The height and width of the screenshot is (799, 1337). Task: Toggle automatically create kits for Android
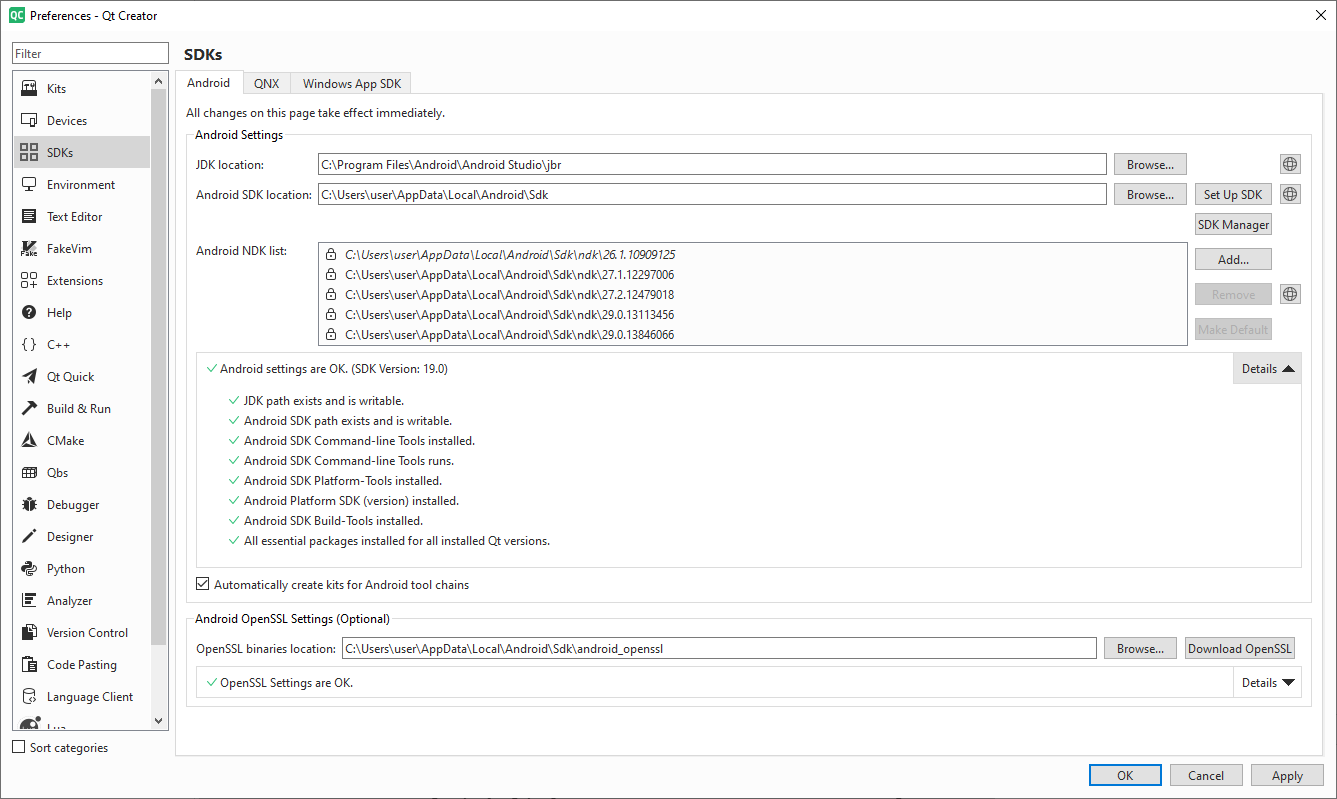click(203, 585)
